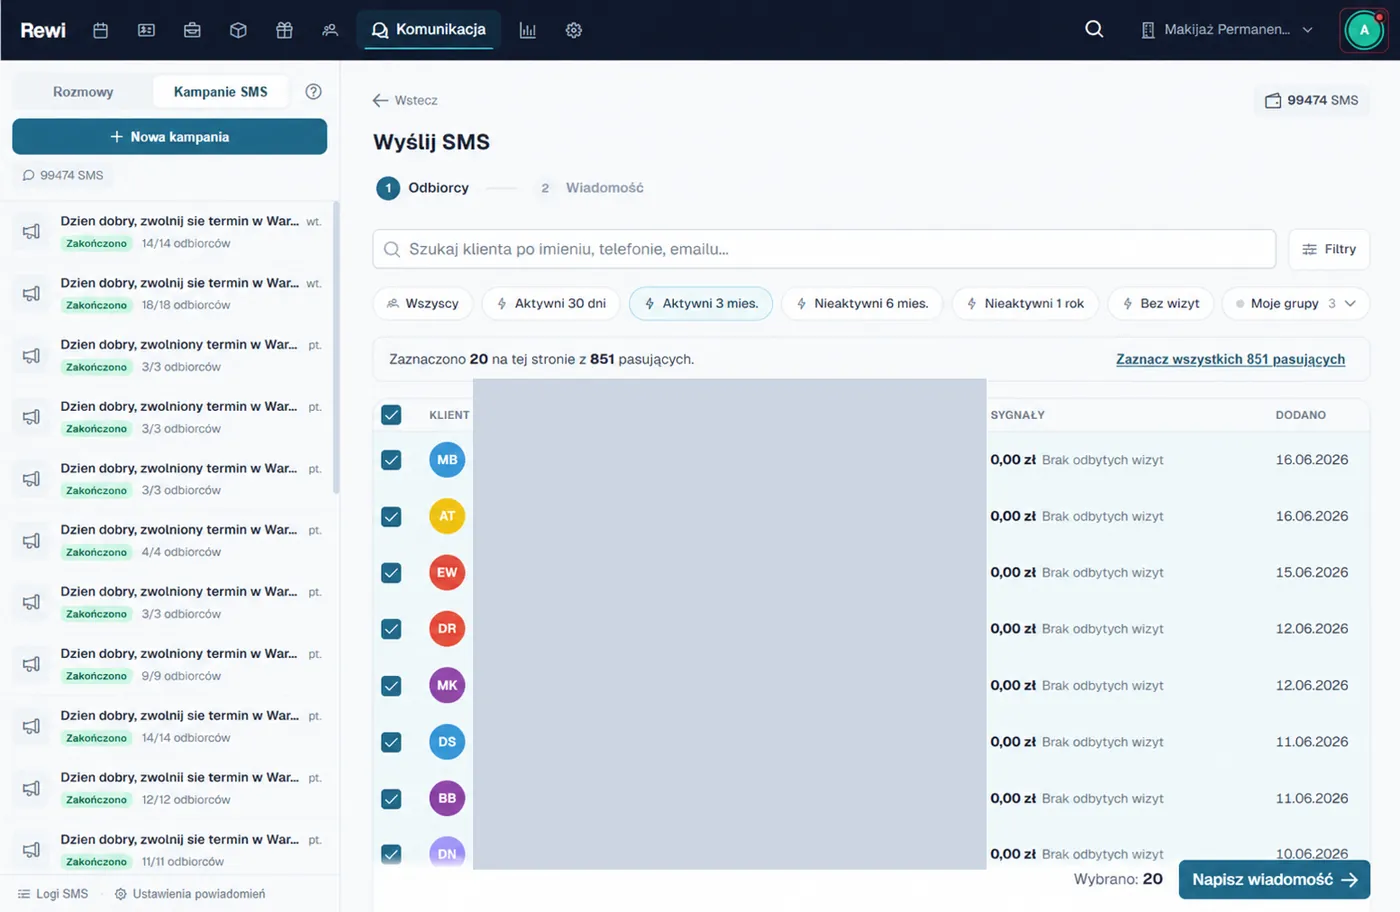Screen dimensions: 1400x912
Task: Click Napisz wiadomość button
Action: (x=1274, y=880)
